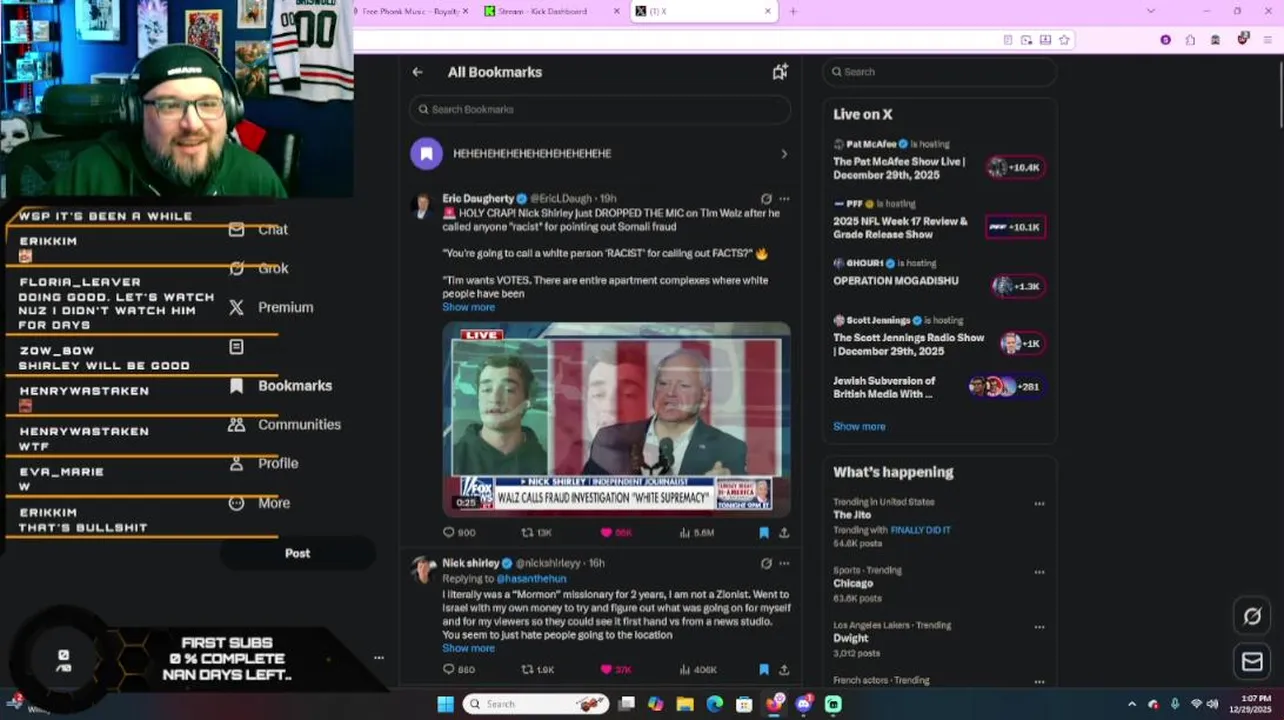
Task: Show more of Eric Daugherty's post
Action: pyautogui.click(x=468, y=307)
